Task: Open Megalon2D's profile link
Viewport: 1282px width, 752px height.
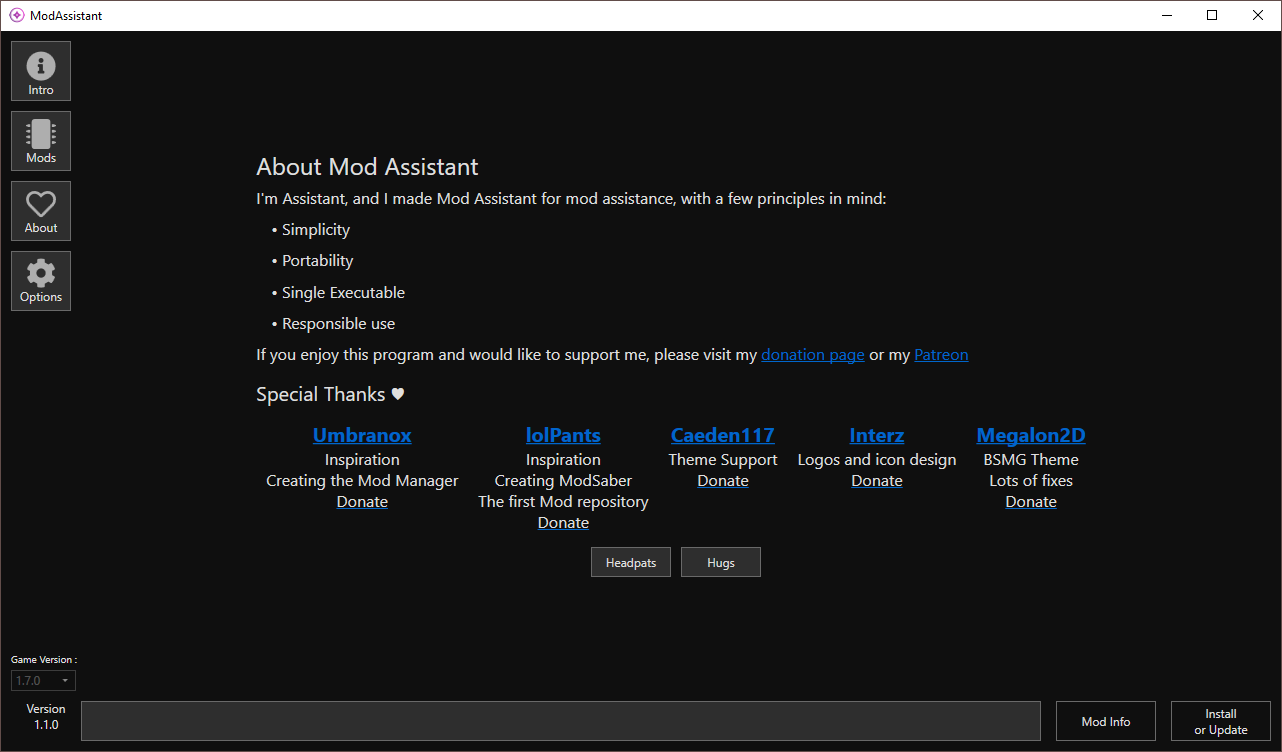Action: [x=1031, y=435]
